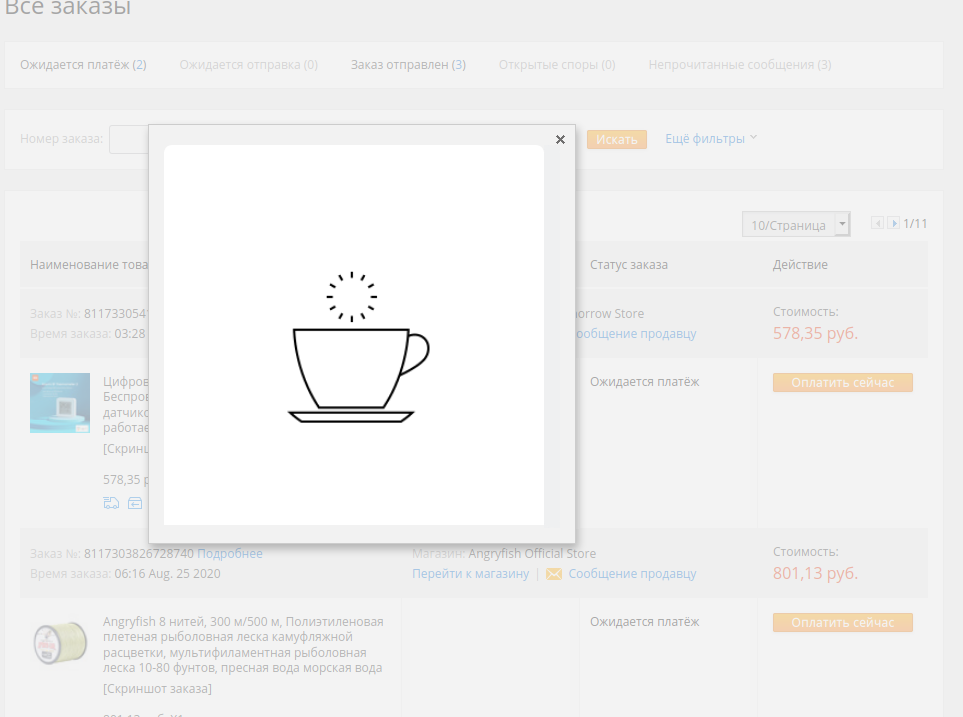Switch to Заказ отправлен (3) tab
Screen dimensions: 963x717
[x=408, y=65]
